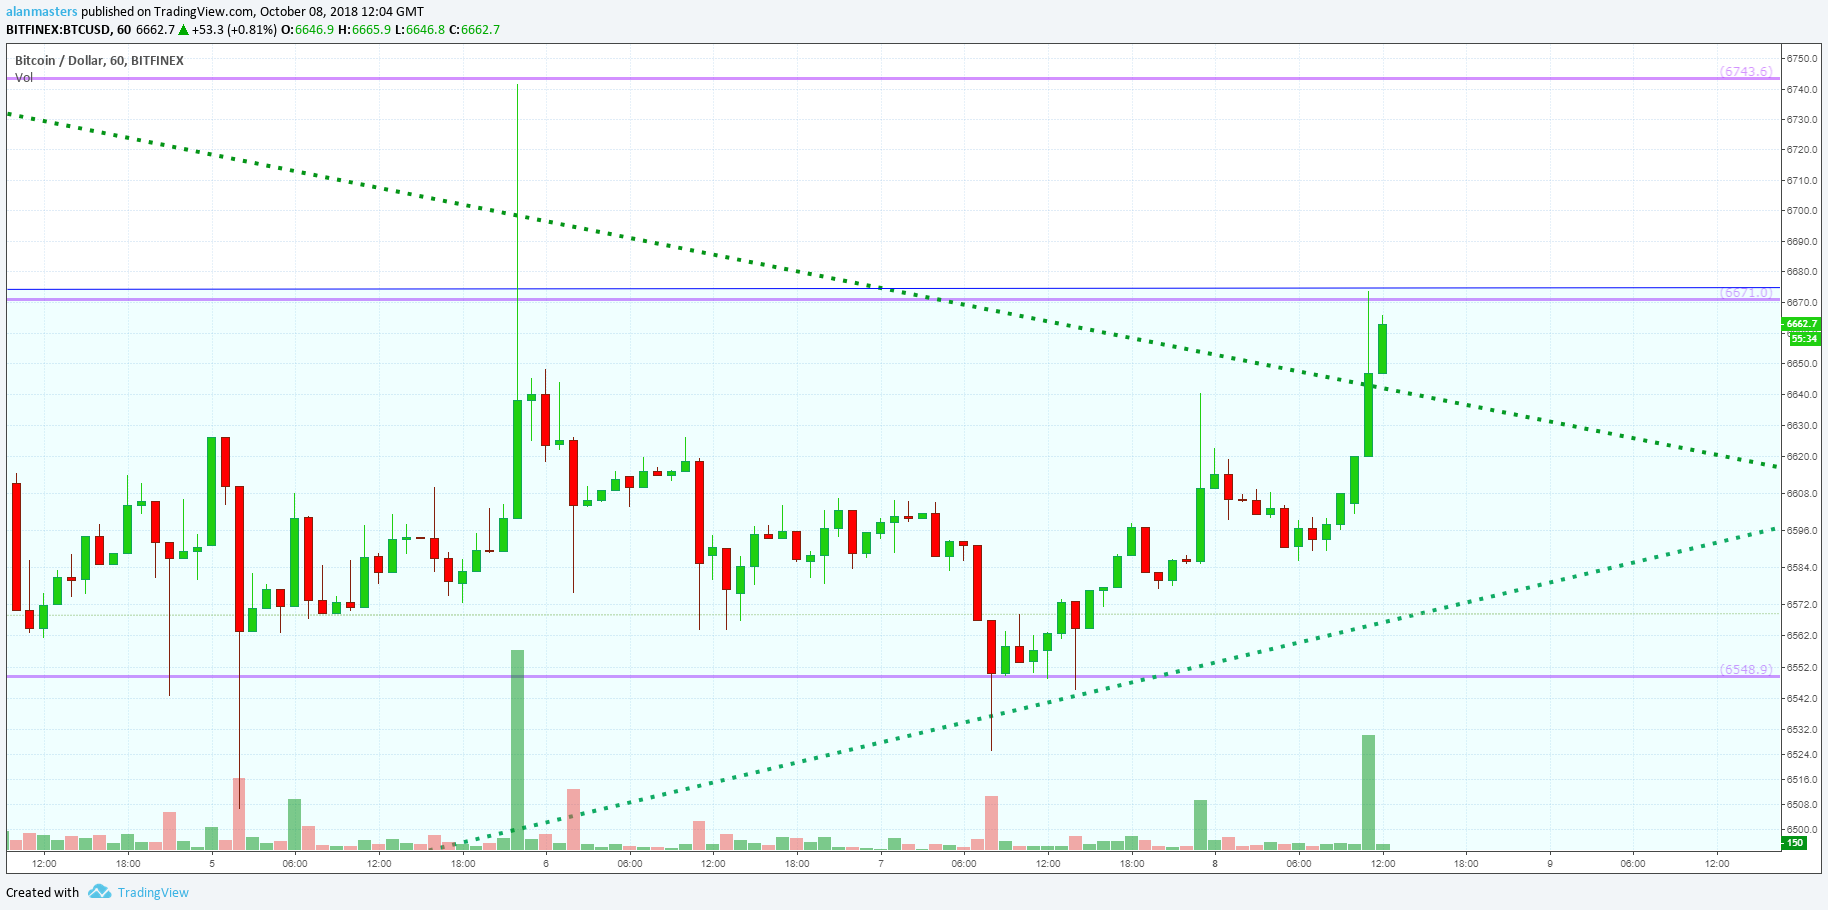
Task: Open the alanmasters author profile link
Action: [x=42, y=12]
